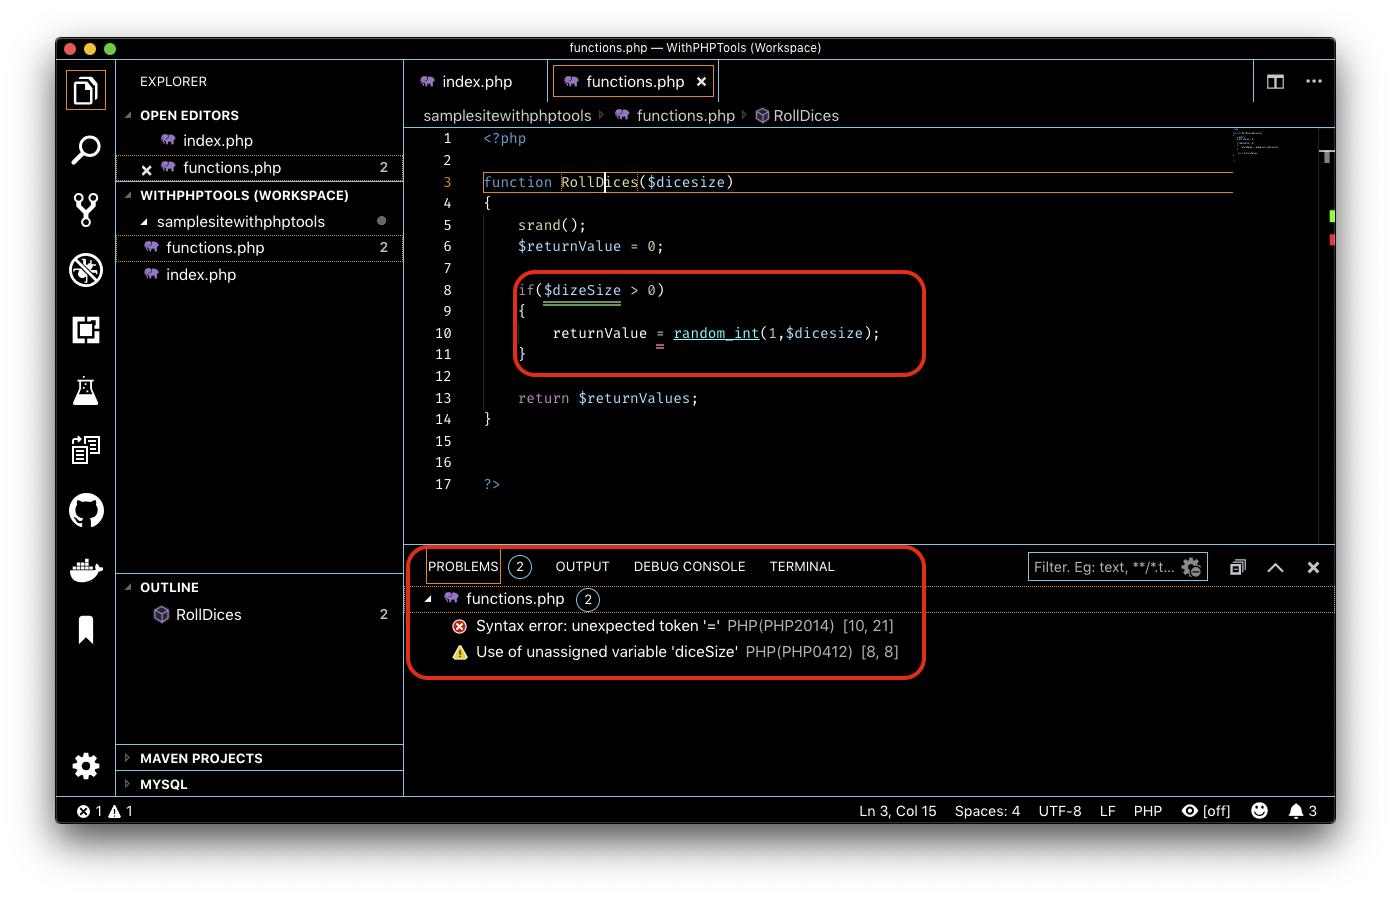Click filter settings gear in Problems panel
Viewport: 1391px width, 897px height.
point(1191,567)
